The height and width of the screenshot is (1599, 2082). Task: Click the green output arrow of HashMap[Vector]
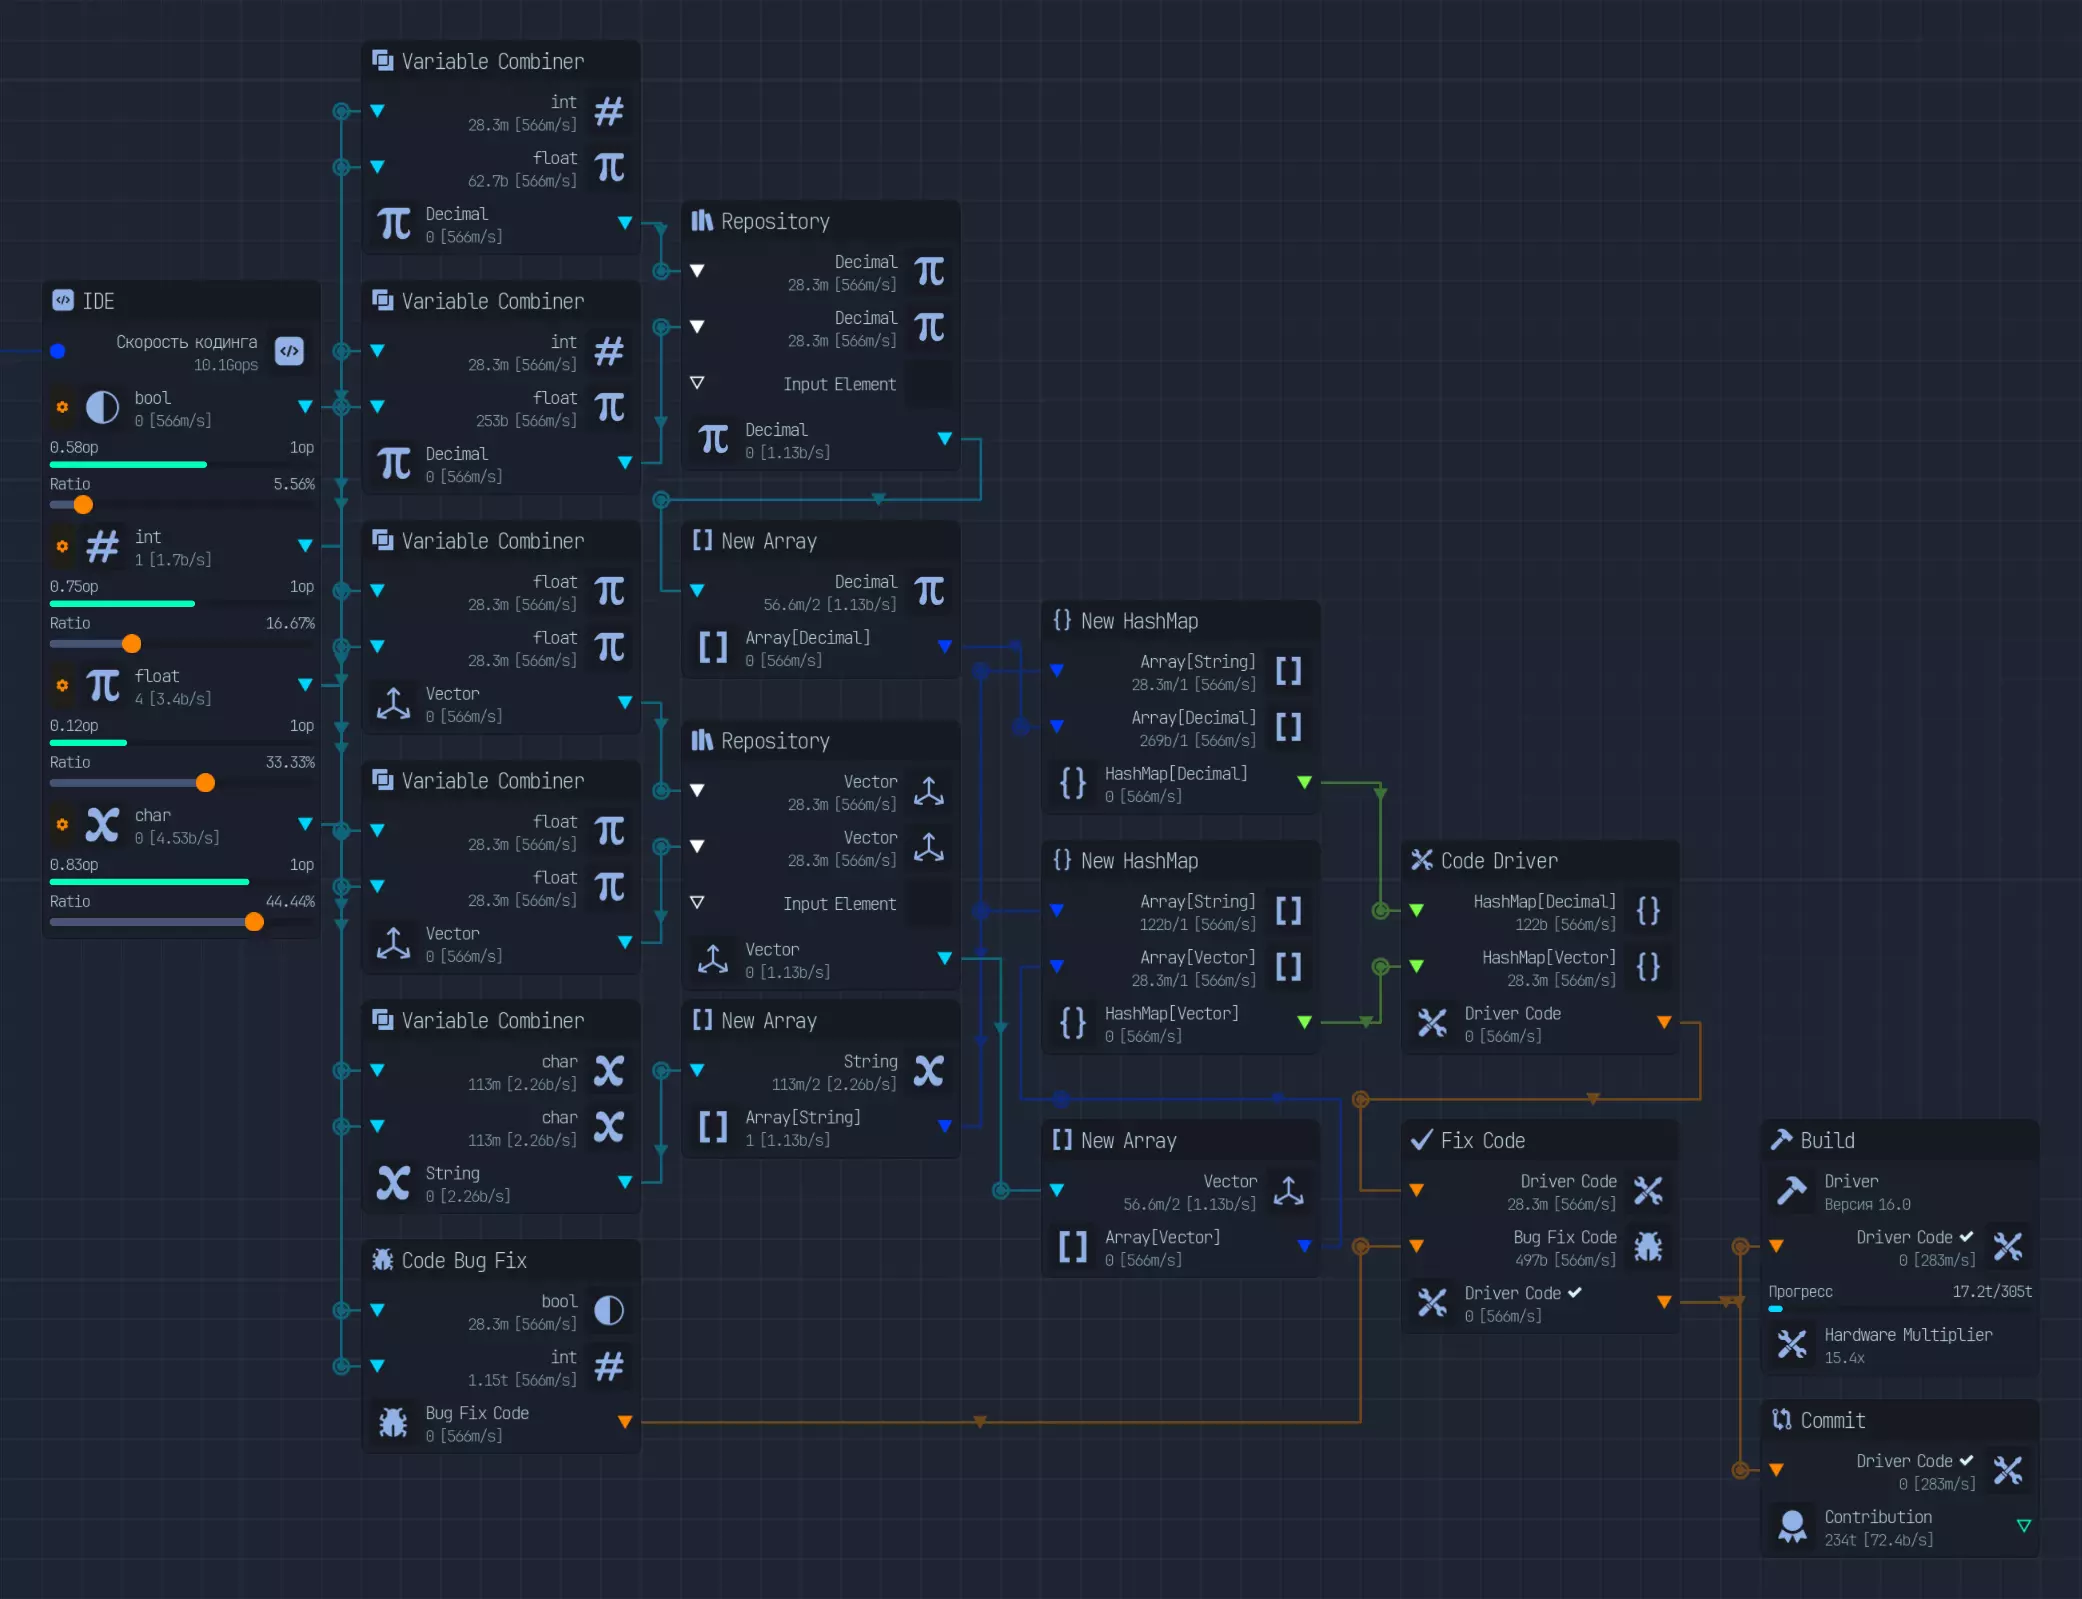(x=1304, y=1022)
